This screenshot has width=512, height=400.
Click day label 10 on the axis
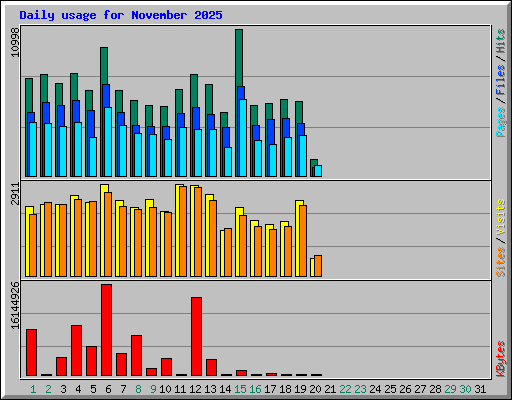[165, 389]
